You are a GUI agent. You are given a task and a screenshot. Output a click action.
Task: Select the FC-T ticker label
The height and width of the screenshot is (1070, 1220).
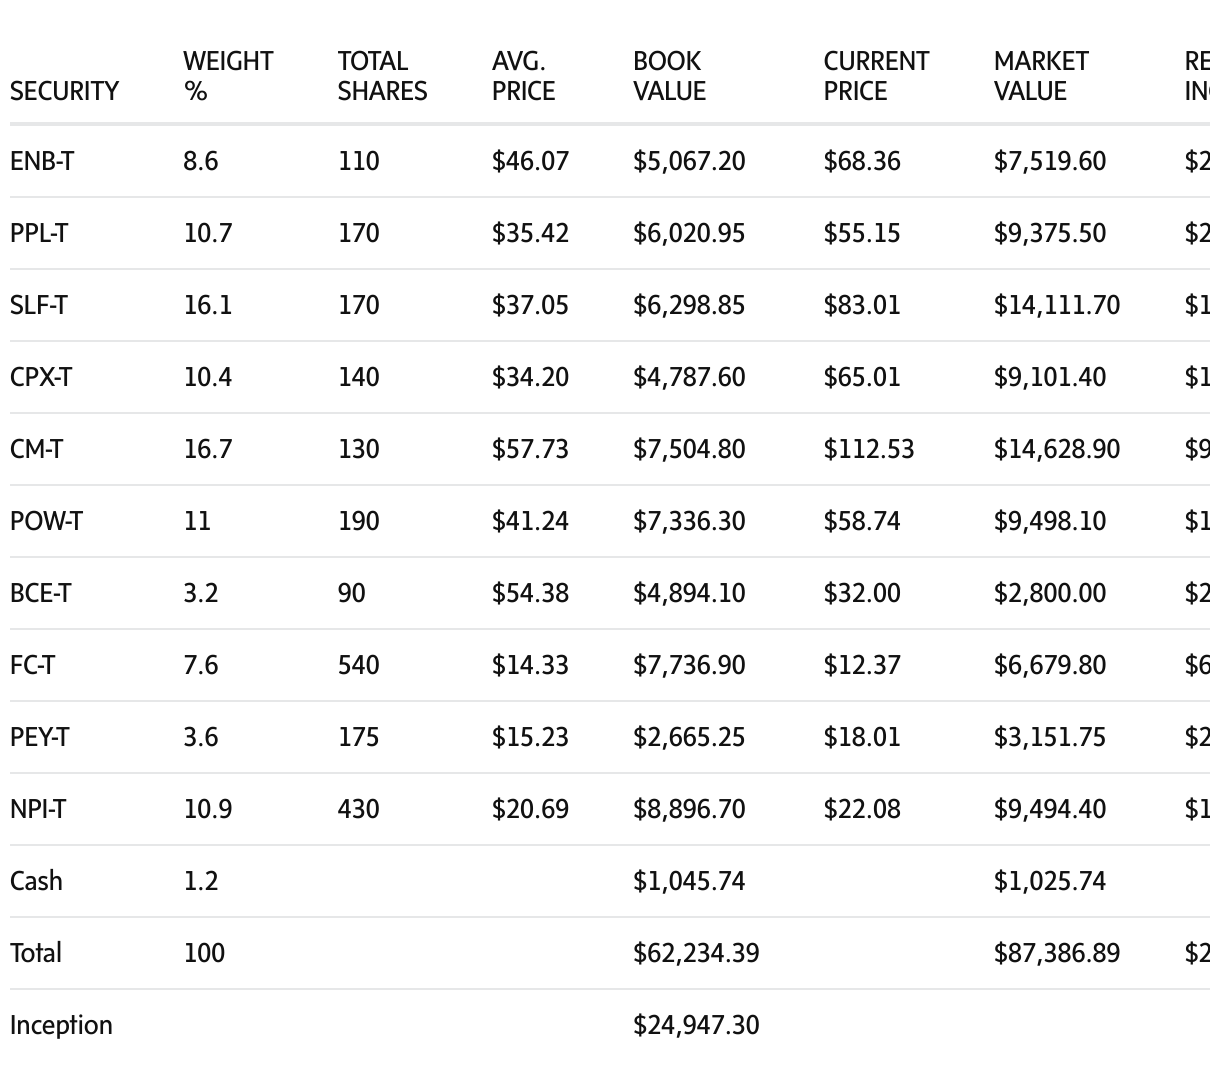coord(32,665)
